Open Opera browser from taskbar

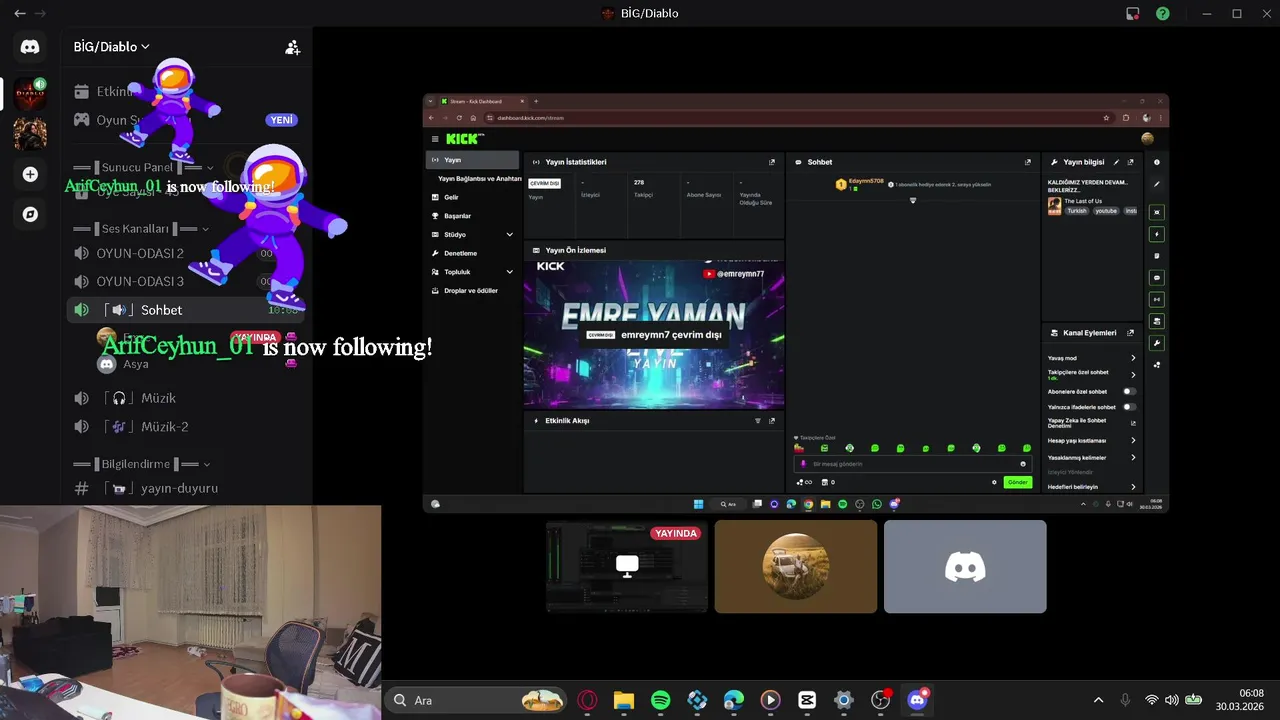[587, 700]
